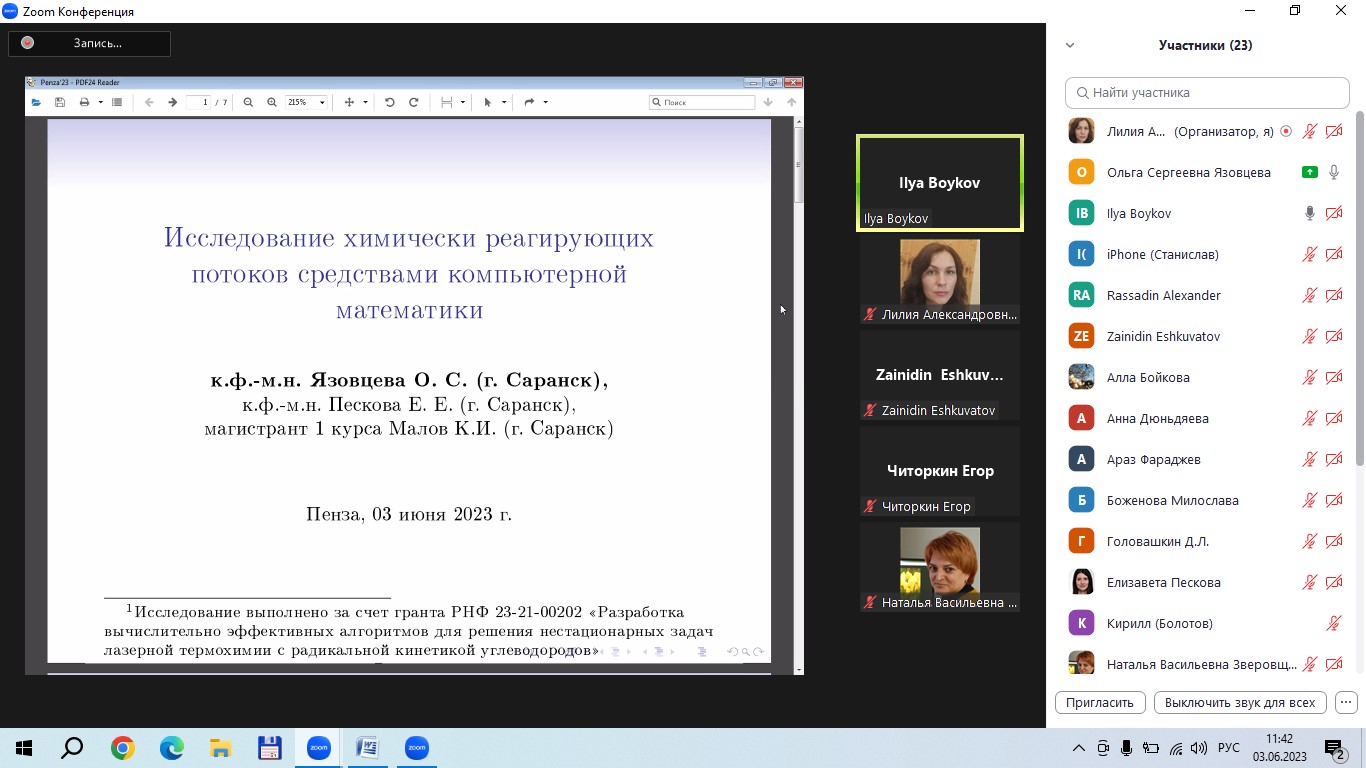Viewport: 1366px width, 768px height.
Task: Click the Пригласить button
Action: (1099, 702)
